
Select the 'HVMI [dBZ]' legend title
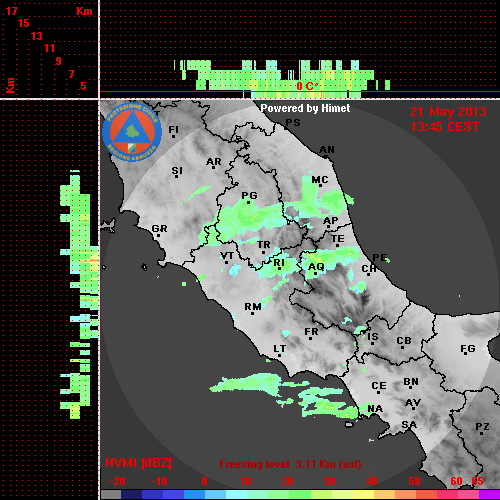pos(138,463)
